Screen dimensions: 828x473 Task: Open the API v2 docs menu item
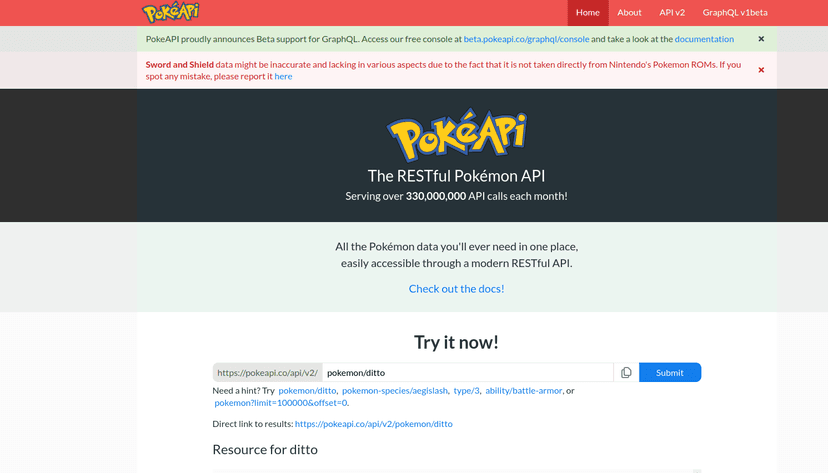point(672,13)
